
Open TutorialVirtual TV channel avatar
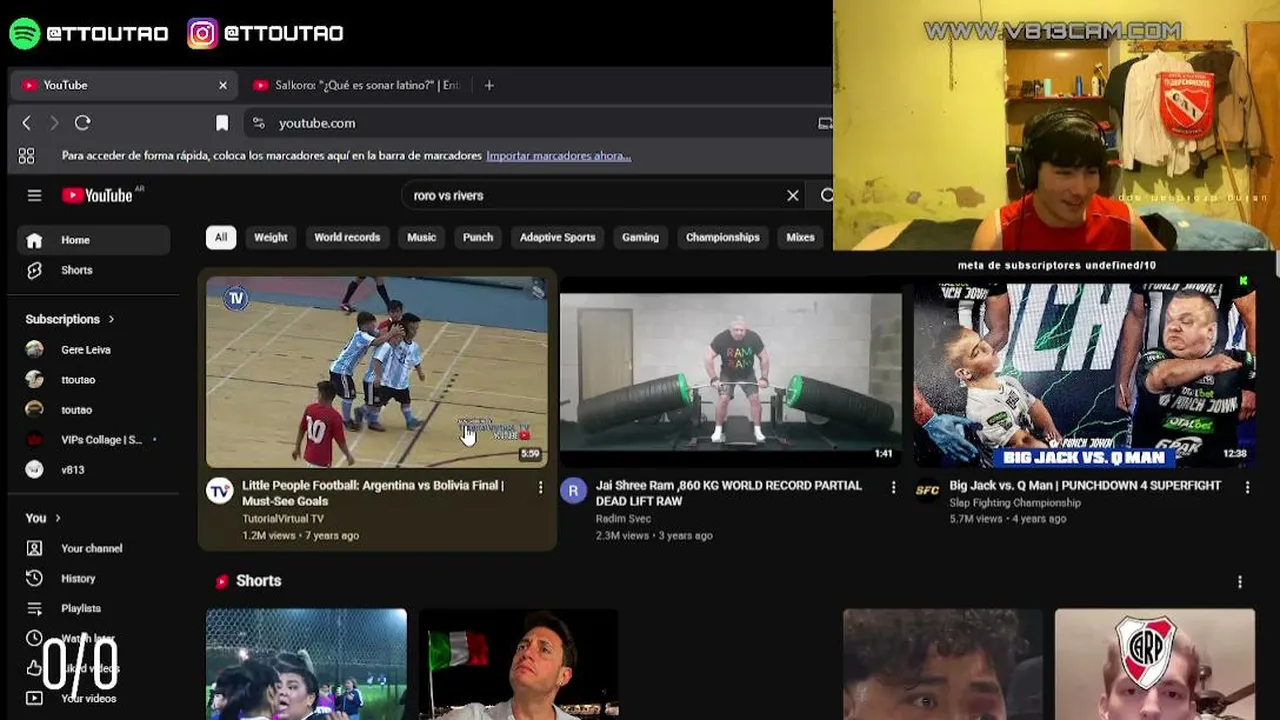pyautogui.click(x=220, y=490)
